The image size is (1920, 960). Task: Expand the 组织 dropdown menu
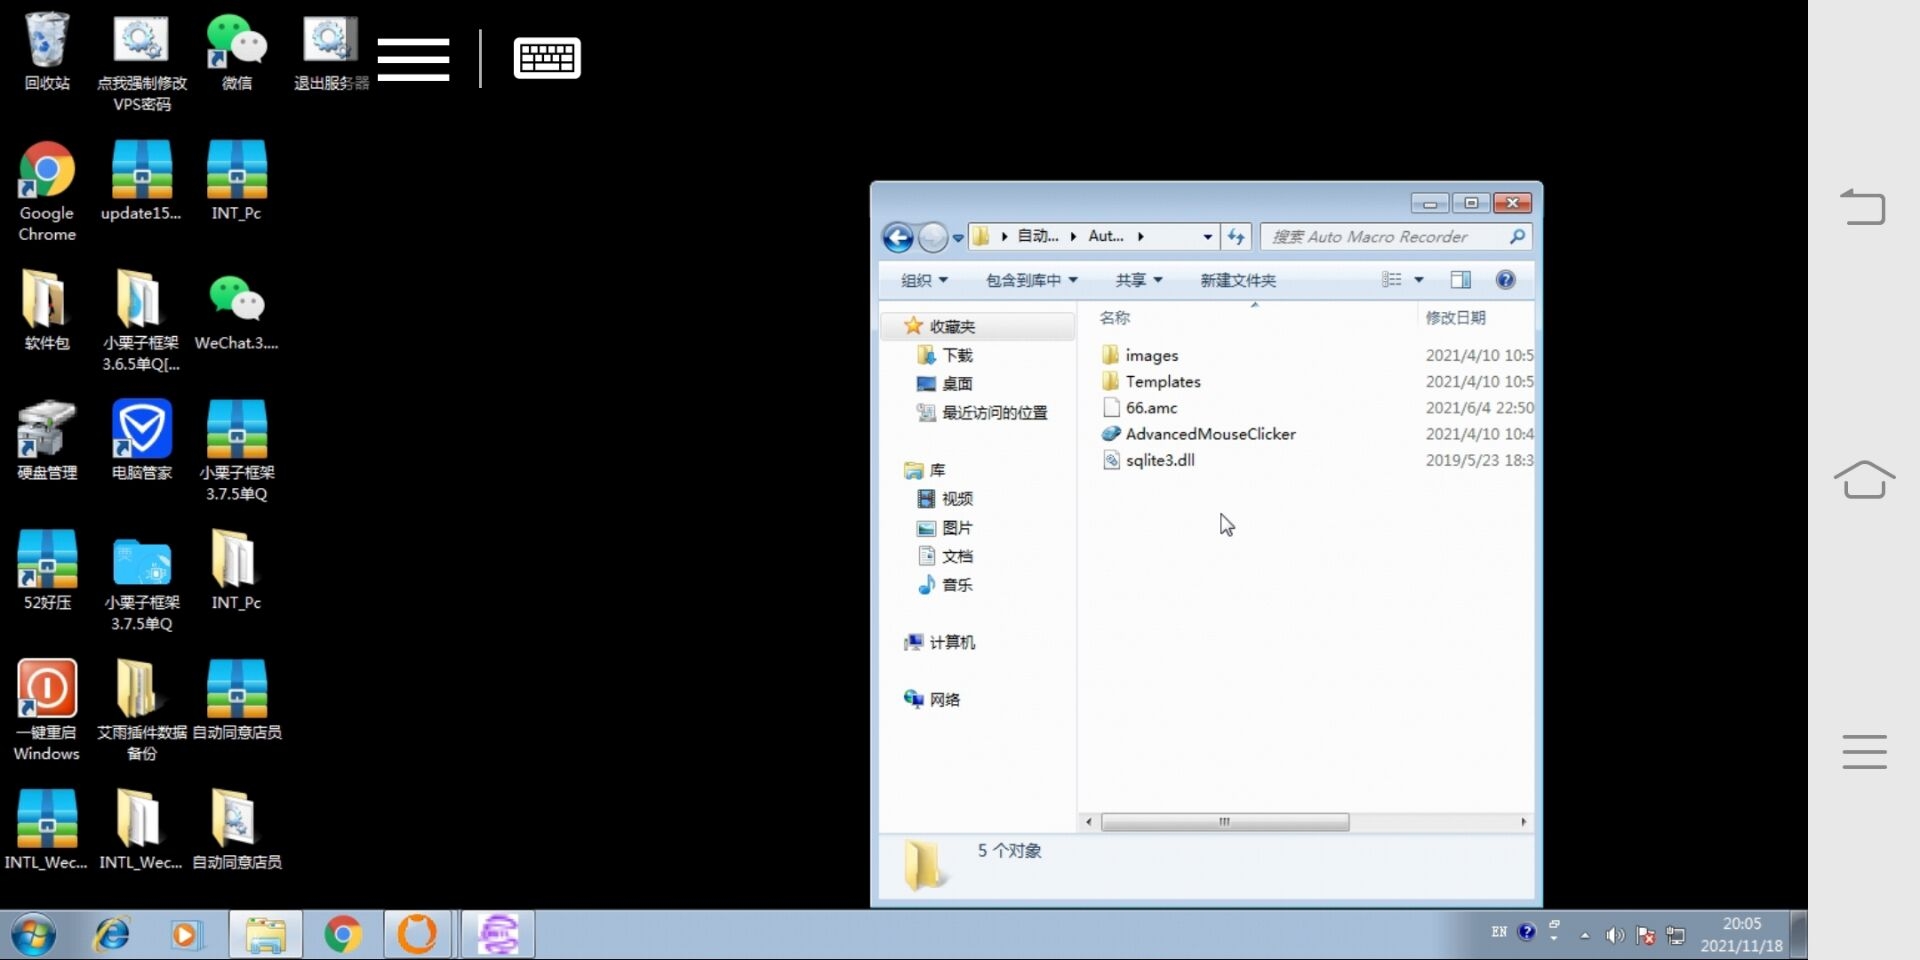[x=923, y=280]
